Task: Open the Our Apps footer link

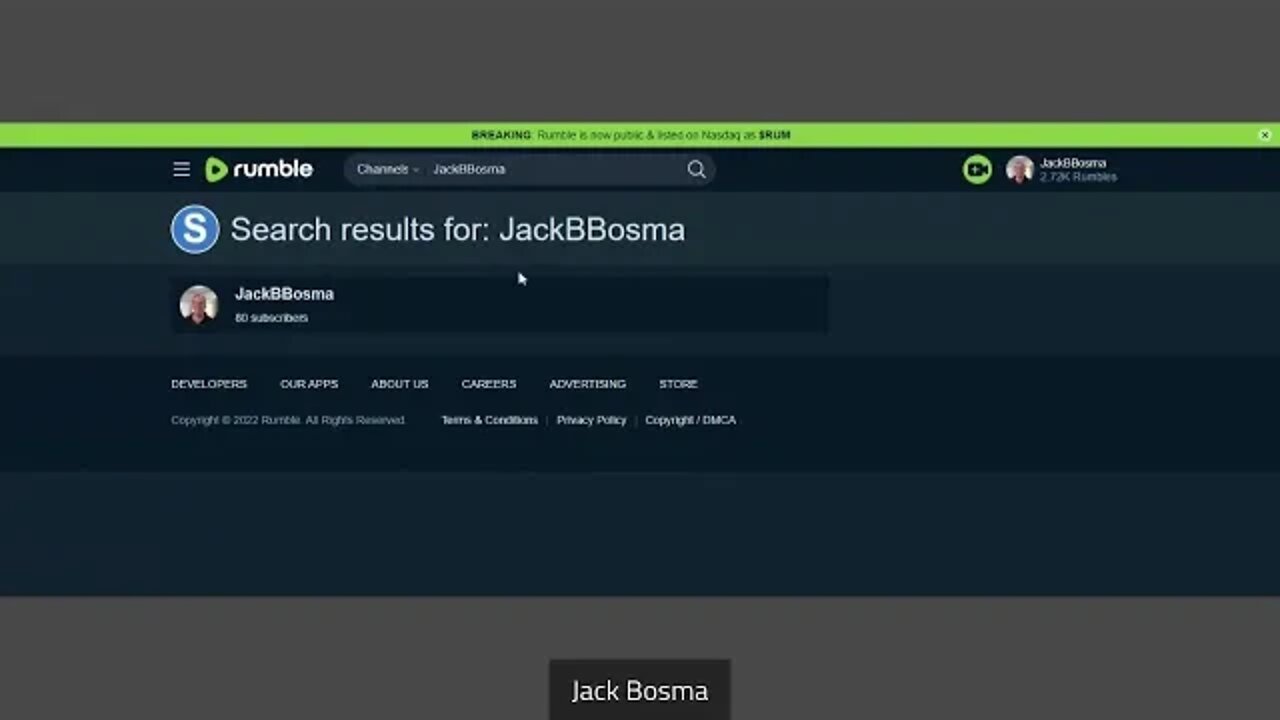Action: [x=309, y=384]
